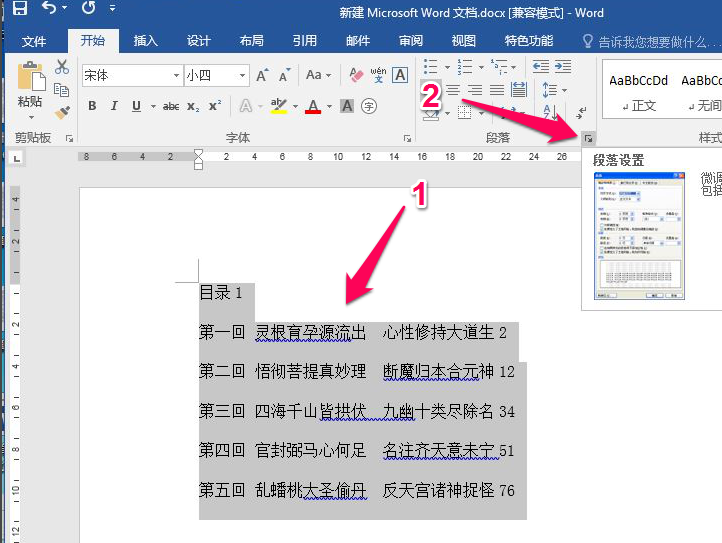
Task: Click the Borders grid icon
Action: pyautogui.click(x=464, y=112)
